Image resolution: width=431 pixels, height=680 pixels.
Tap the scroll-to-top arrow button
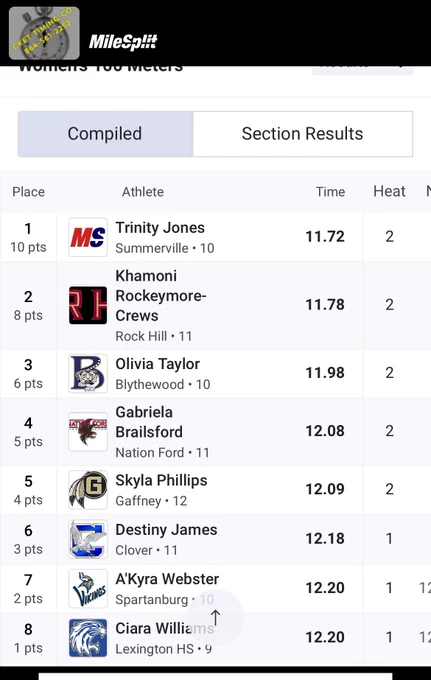215,617
